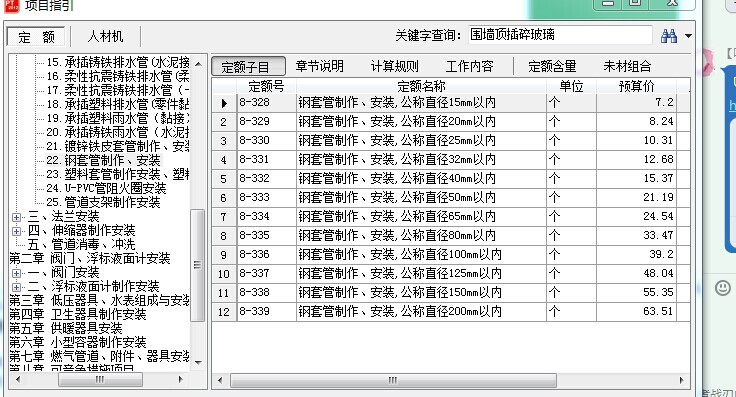Click the 项目指引 app icon in title bar
736x397 pixels.
point(12,5)
